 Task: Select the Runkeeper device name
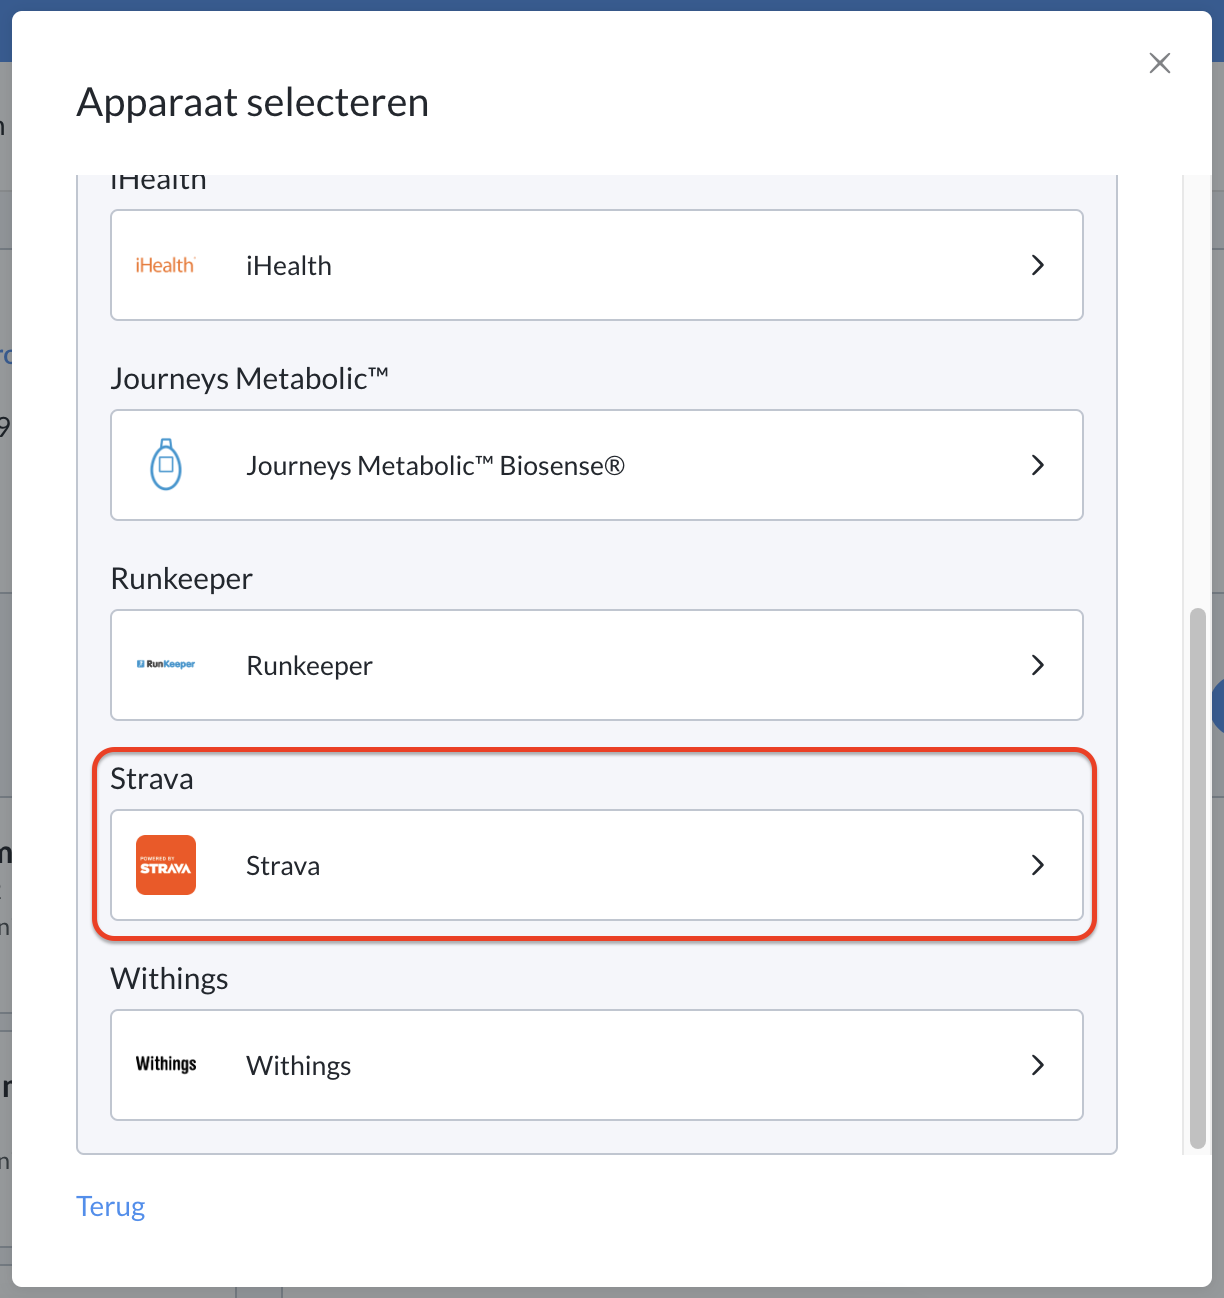(x=310, y=666)
